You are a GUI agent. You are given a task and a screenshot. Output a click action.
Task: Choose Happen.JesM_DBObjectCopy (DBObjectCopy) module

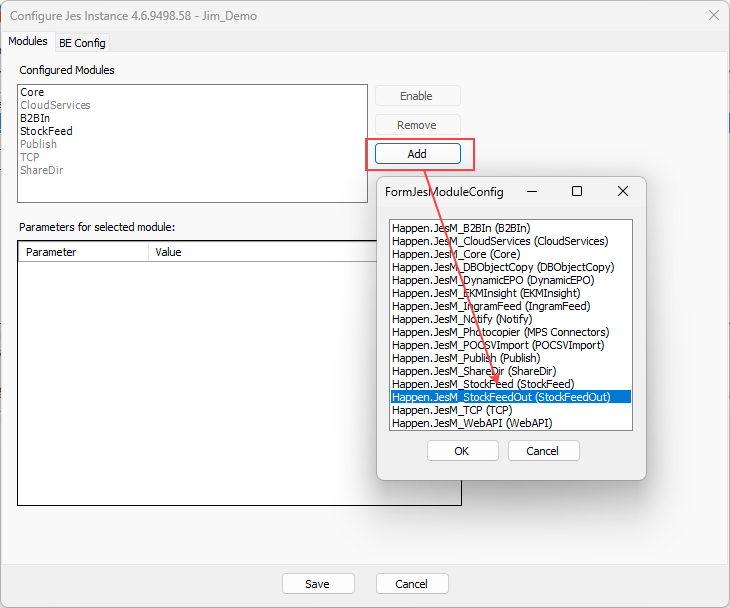tap(511, 267)
